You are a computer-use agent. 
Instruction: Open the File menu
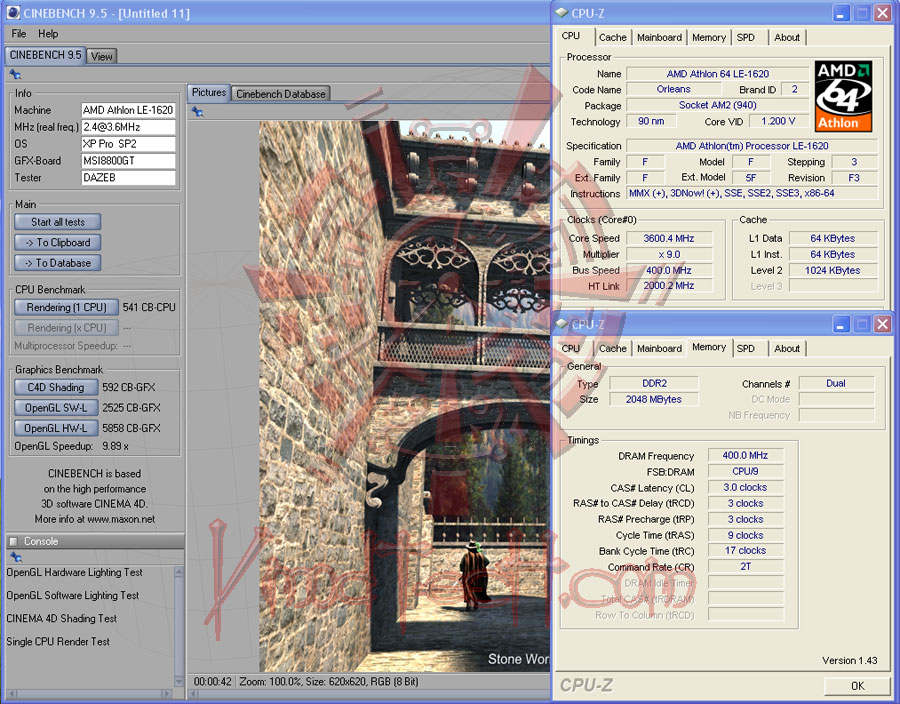point(19,34)
